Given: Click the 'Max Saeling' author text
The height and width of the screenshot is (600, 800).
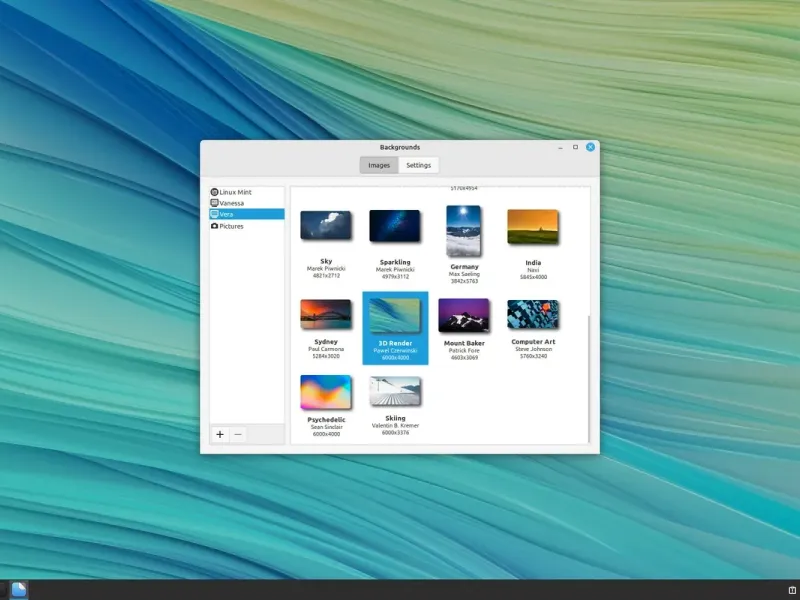Looking at the screenshot, I should coord(464,274).
